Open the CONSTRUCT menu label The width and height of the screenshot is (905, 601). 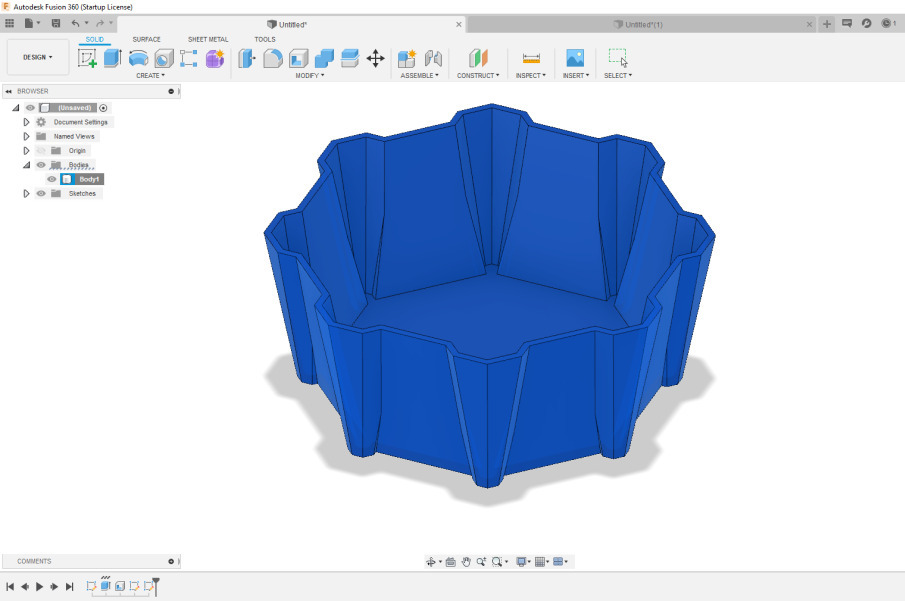point(478,75)
